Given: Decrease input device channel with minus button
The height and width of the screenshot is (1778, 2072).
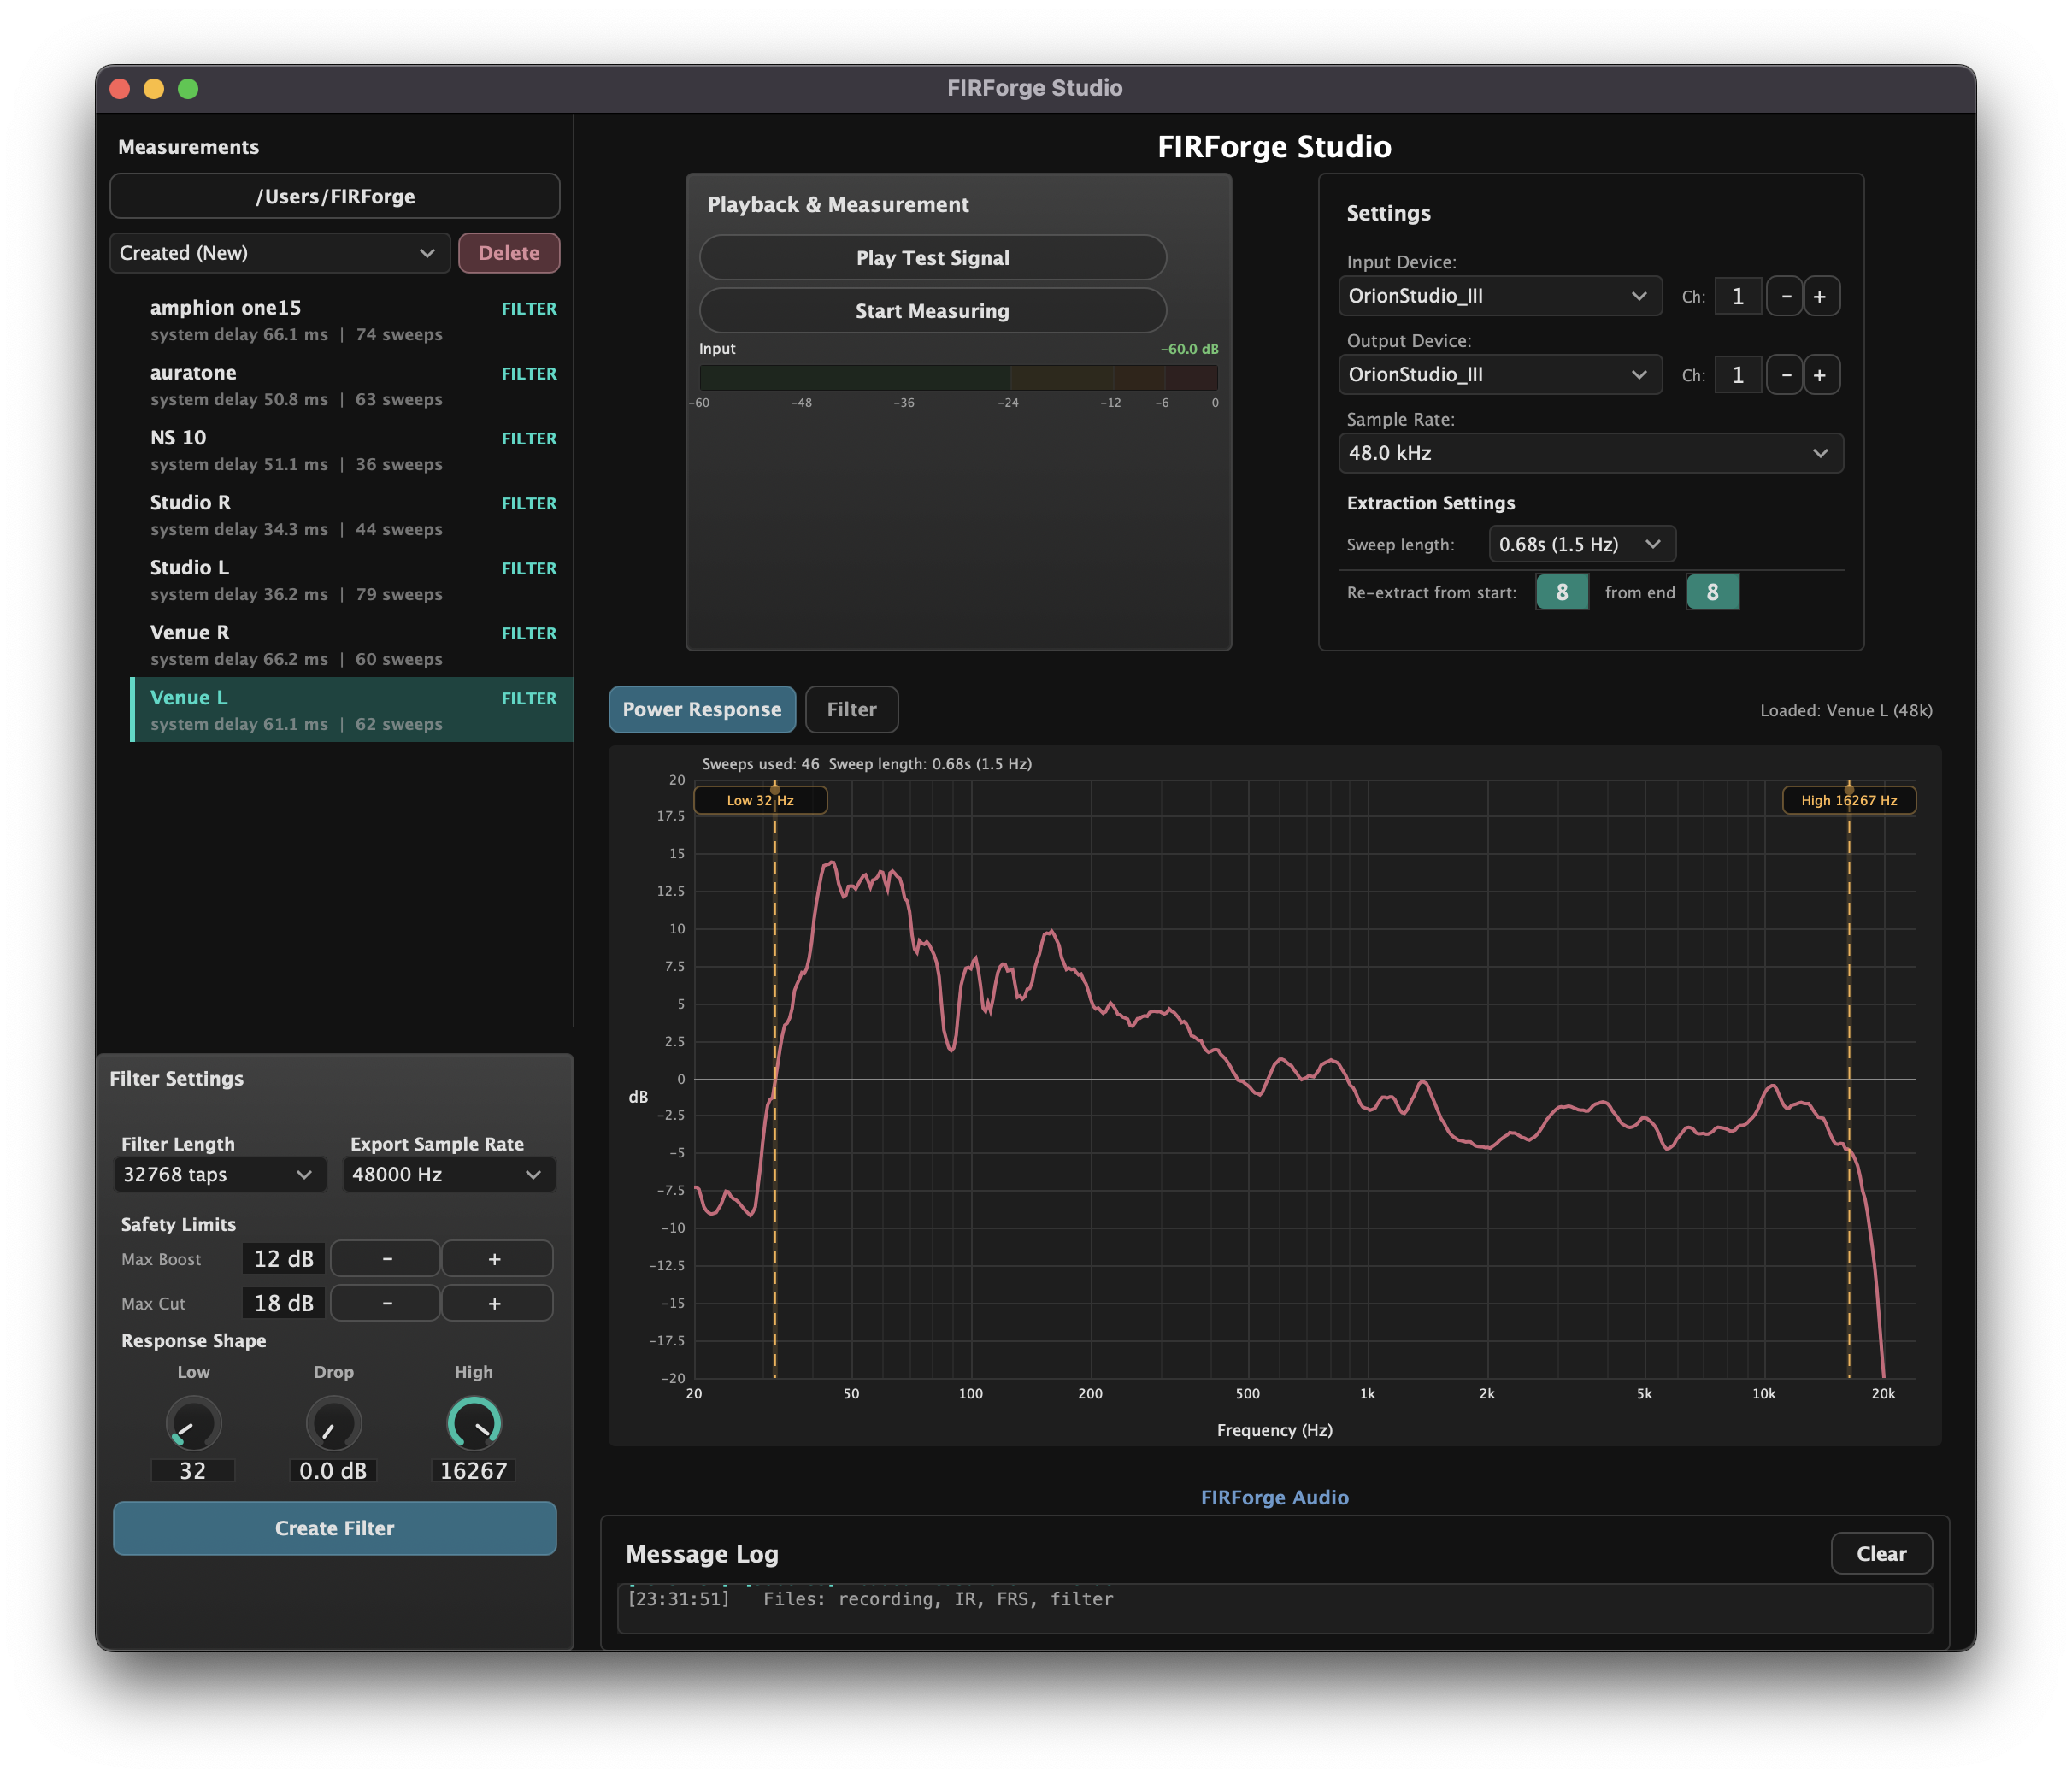Looking at the screenshot, I should pyautogui.click(x=1785, y=296).
